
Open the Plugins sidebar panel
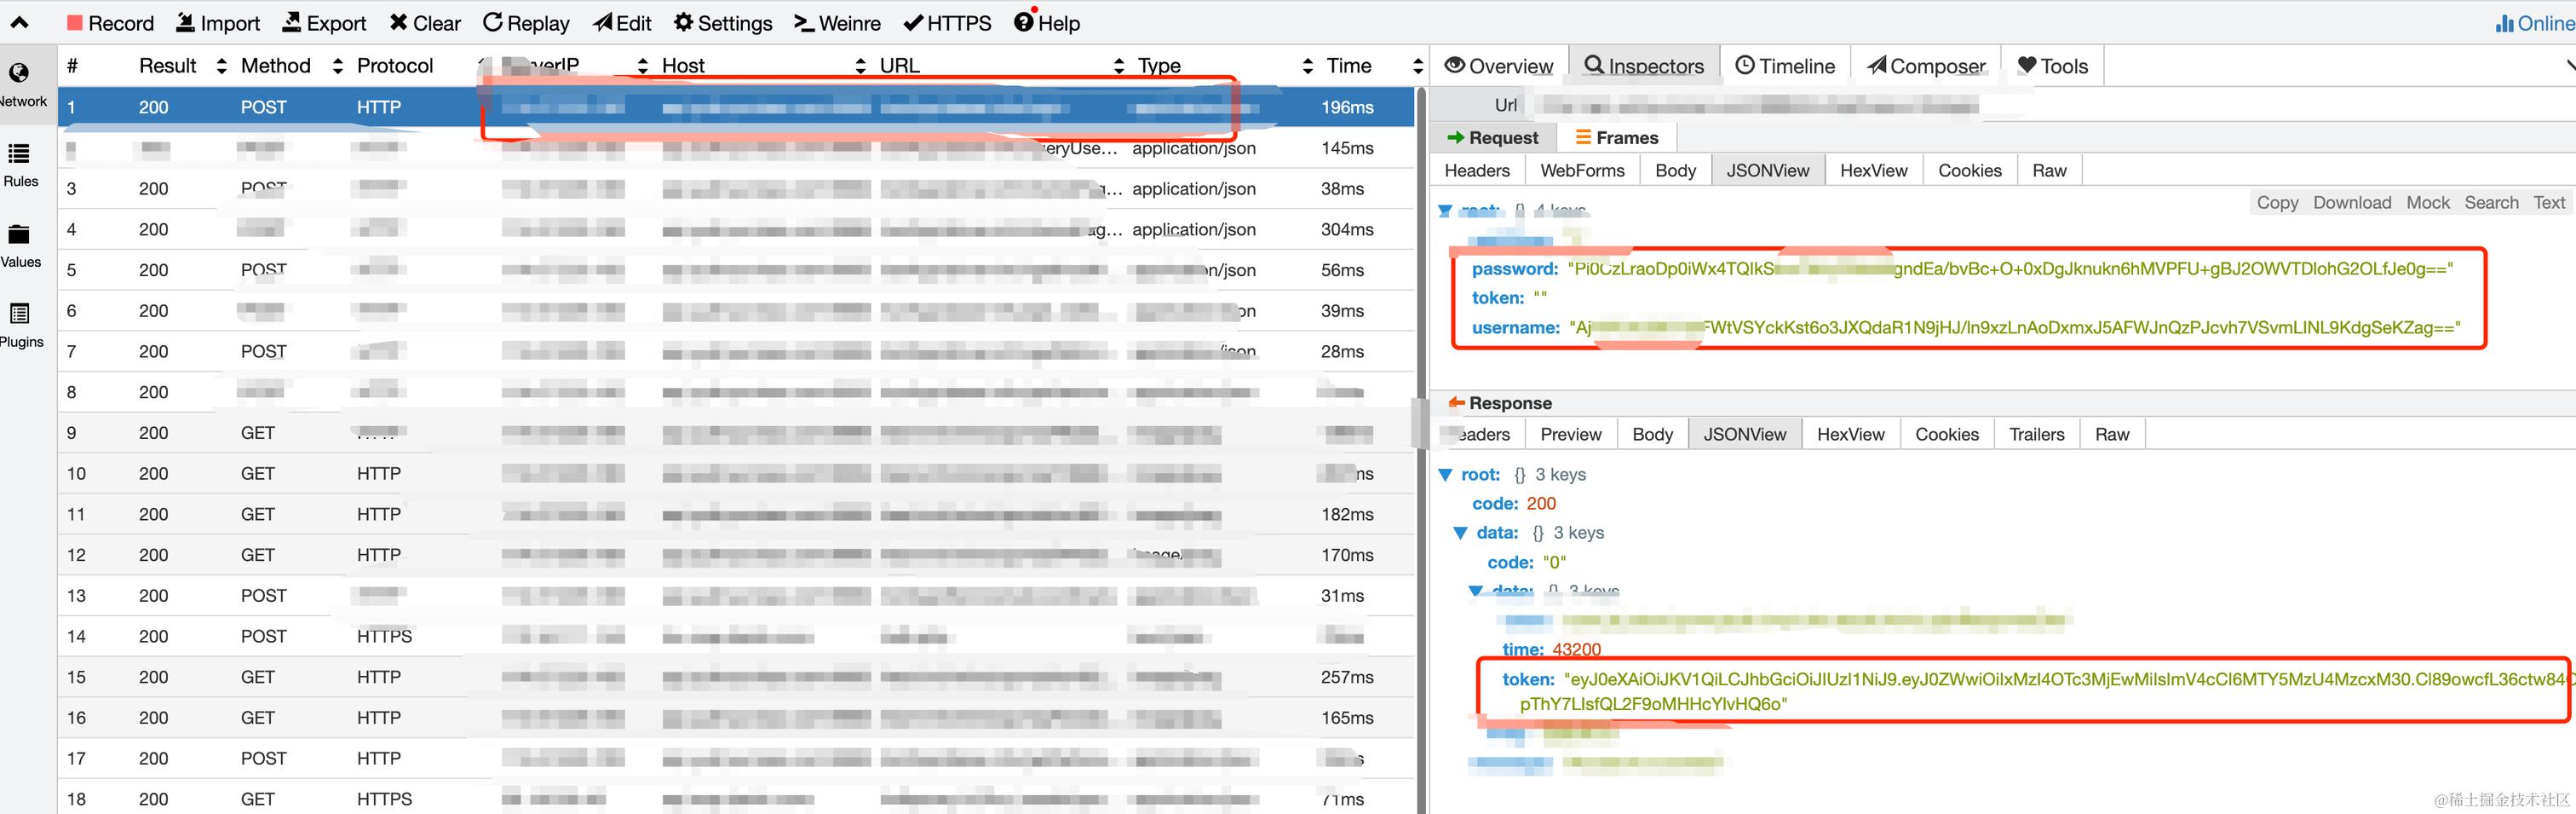click(21, 327)
